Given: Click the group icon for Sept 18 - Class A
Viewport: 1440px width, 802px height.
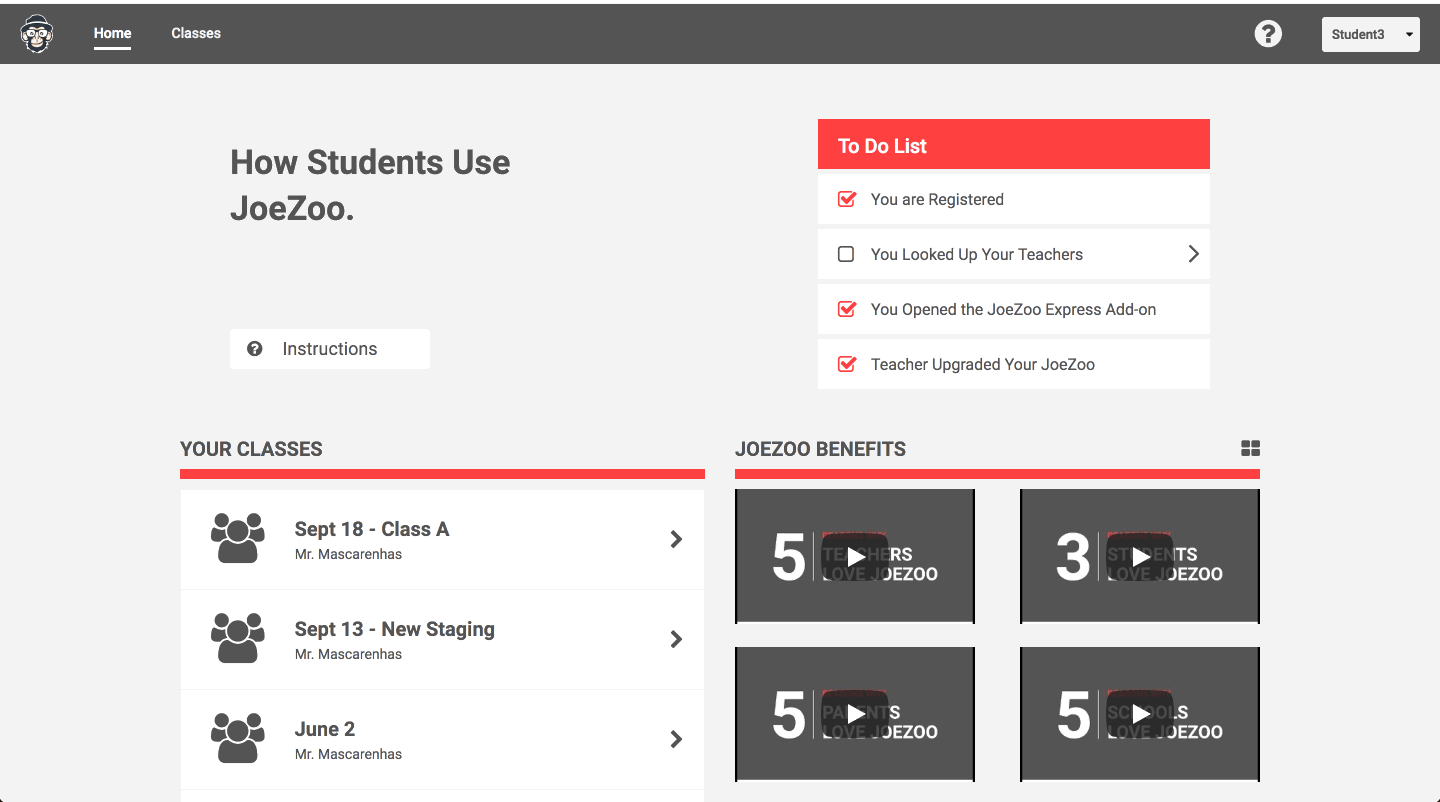Looking at the screenshot, I should (x=238, y=538).
